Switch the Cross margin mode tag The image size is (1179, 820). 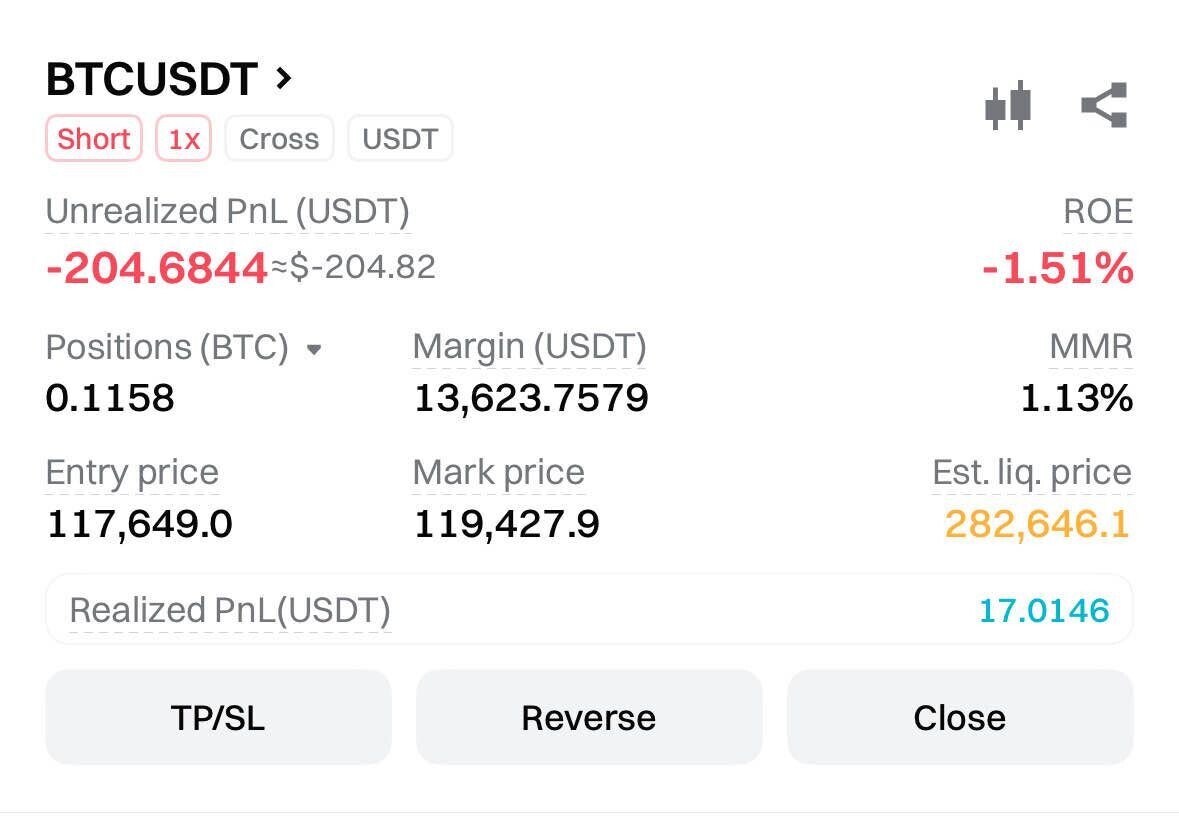[279, 139]
